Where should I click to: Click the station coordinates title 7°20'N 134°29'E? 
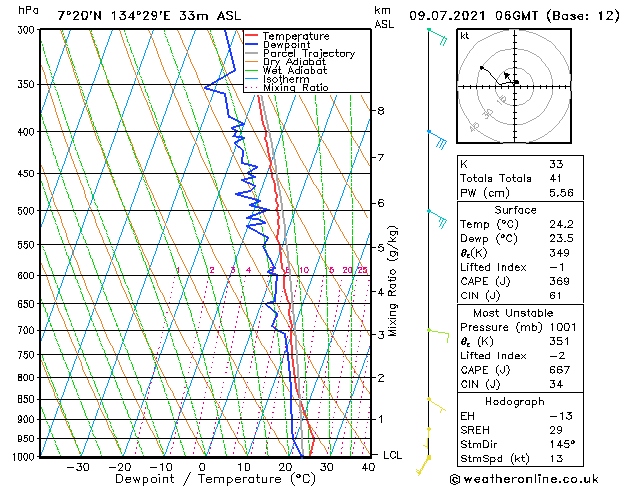pyautogui.click(x=114, y=16)
